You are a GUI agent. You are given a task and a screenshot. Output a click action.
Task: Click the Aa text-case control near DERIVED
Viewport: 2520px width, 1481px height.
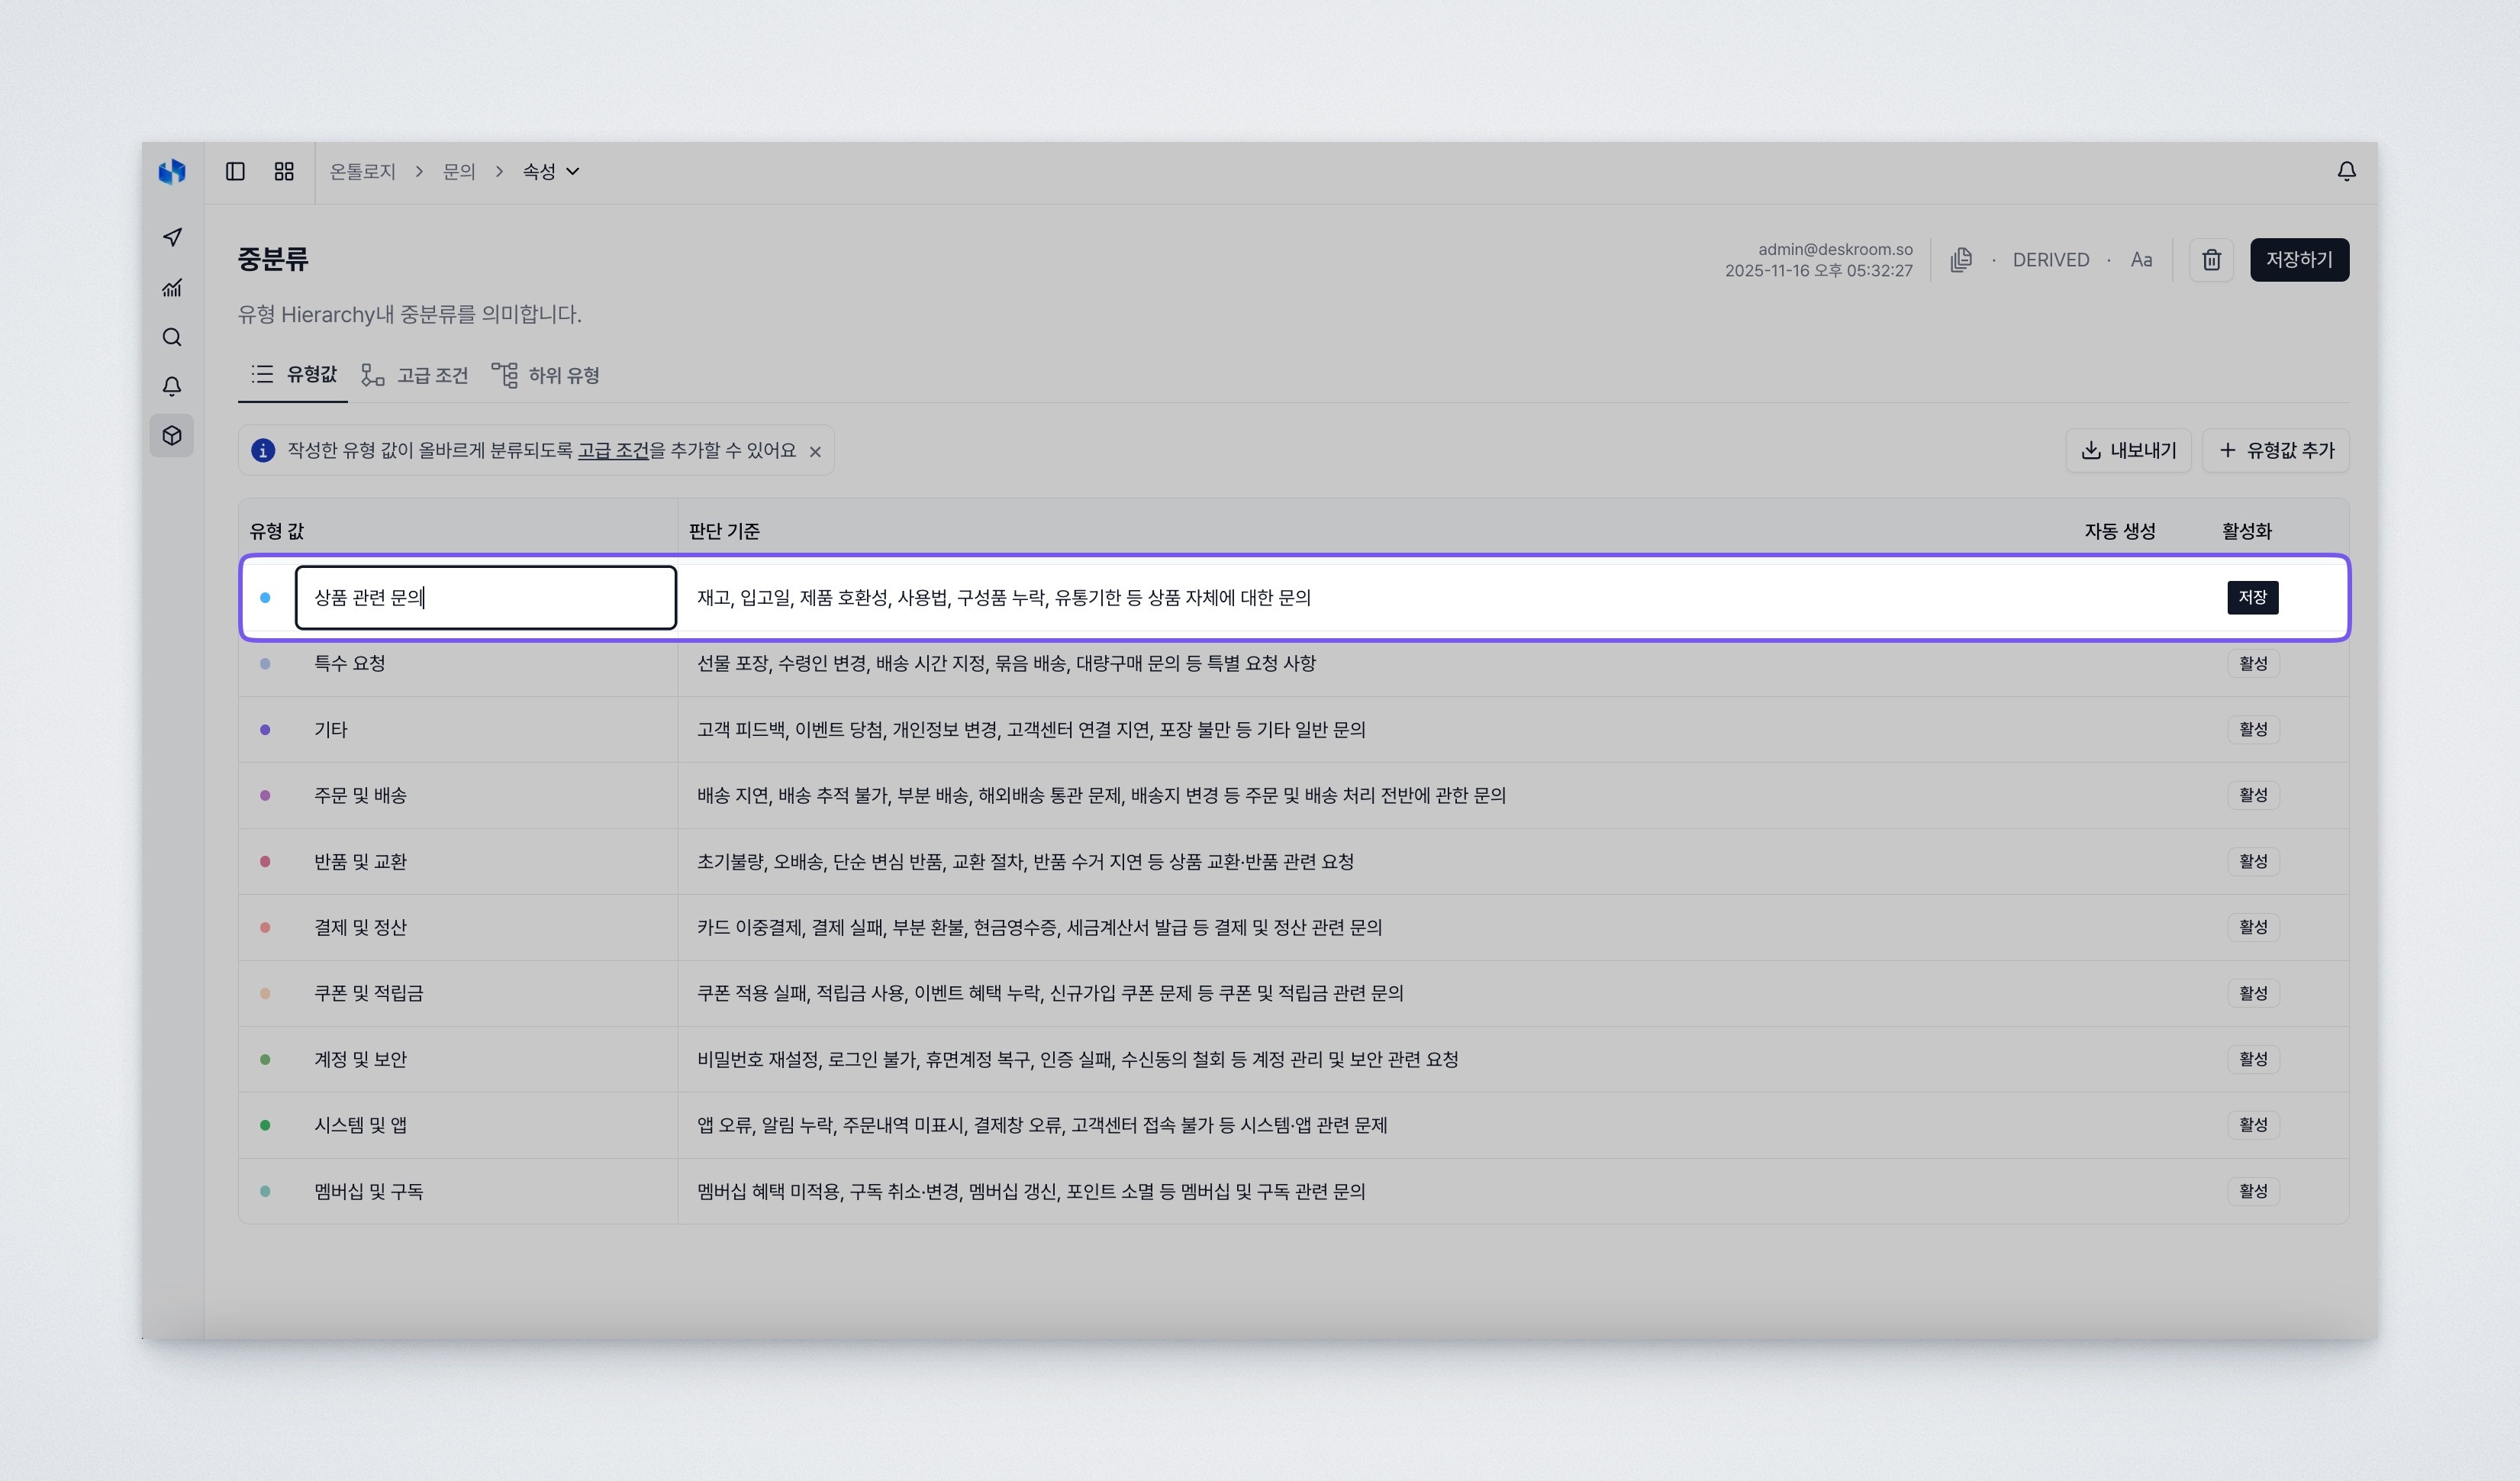[2142, 259]
